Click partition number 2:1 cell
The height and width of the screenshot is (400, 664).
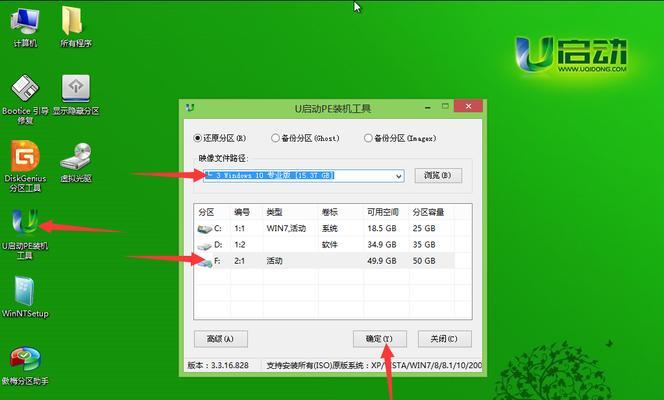240,261
